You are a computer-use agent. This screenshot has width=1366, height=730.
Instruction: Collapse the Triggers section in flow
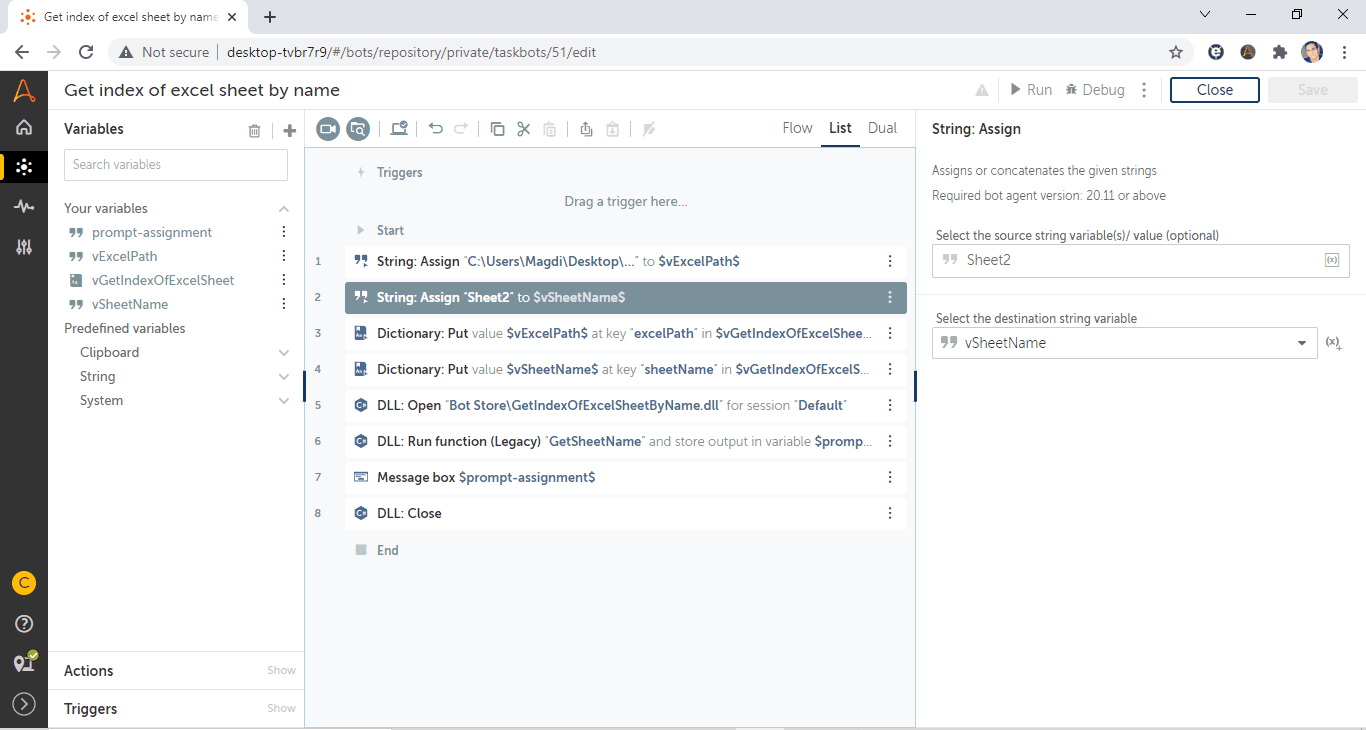[361, 173]
